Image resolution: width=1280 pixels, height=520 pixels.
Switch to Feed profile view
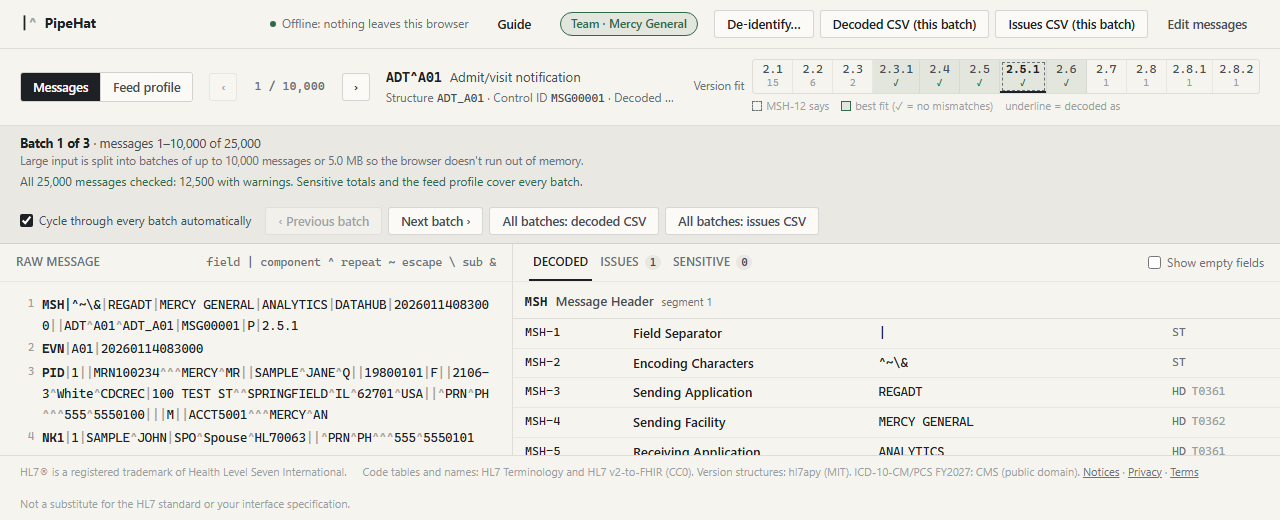tap(147, 87)
